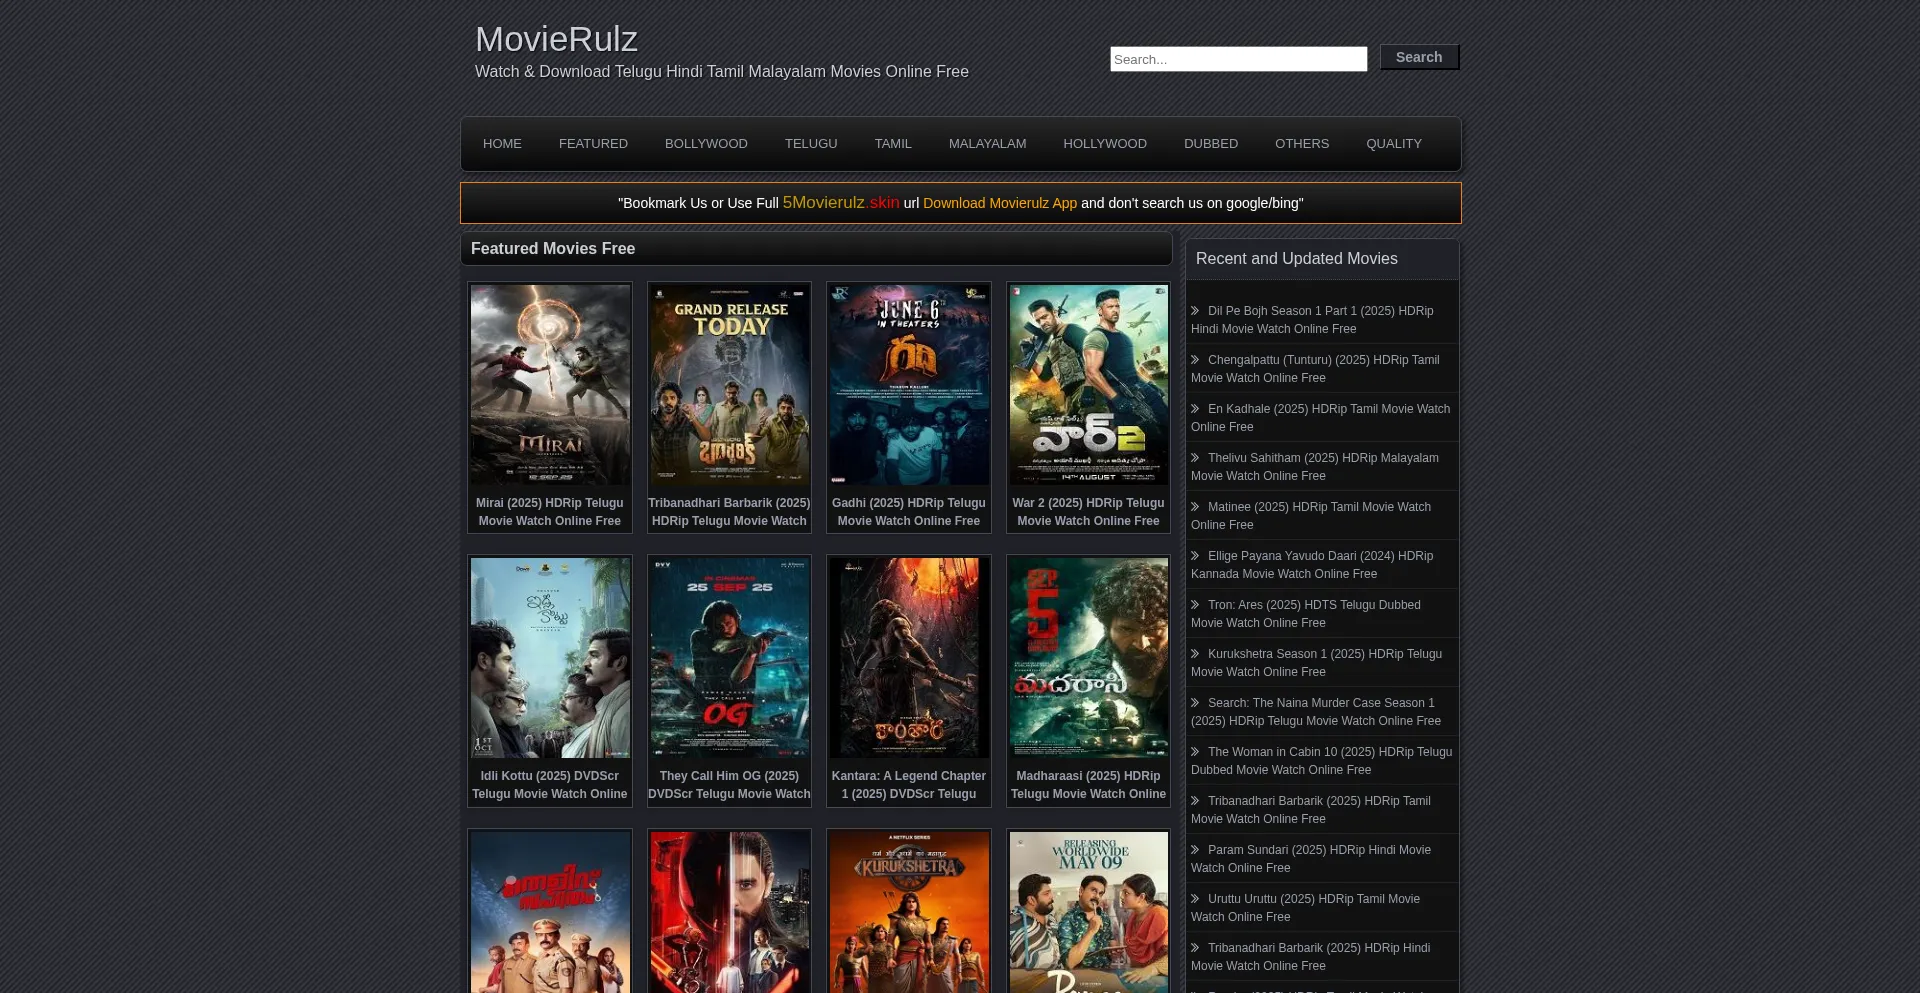The height and width of the screenshot is (993, 1920).
Task: Open the Madharaasi movie poster
Action: point(1088,657)
